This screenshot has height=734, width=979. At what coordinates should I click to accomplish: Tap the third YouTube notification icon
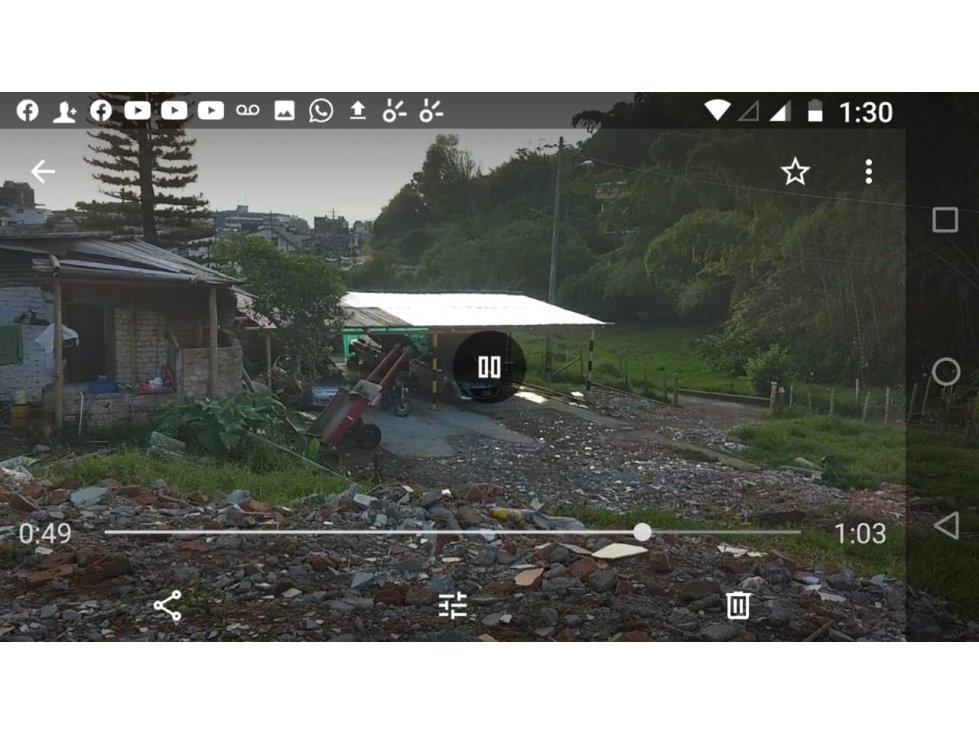coord(211,111)
